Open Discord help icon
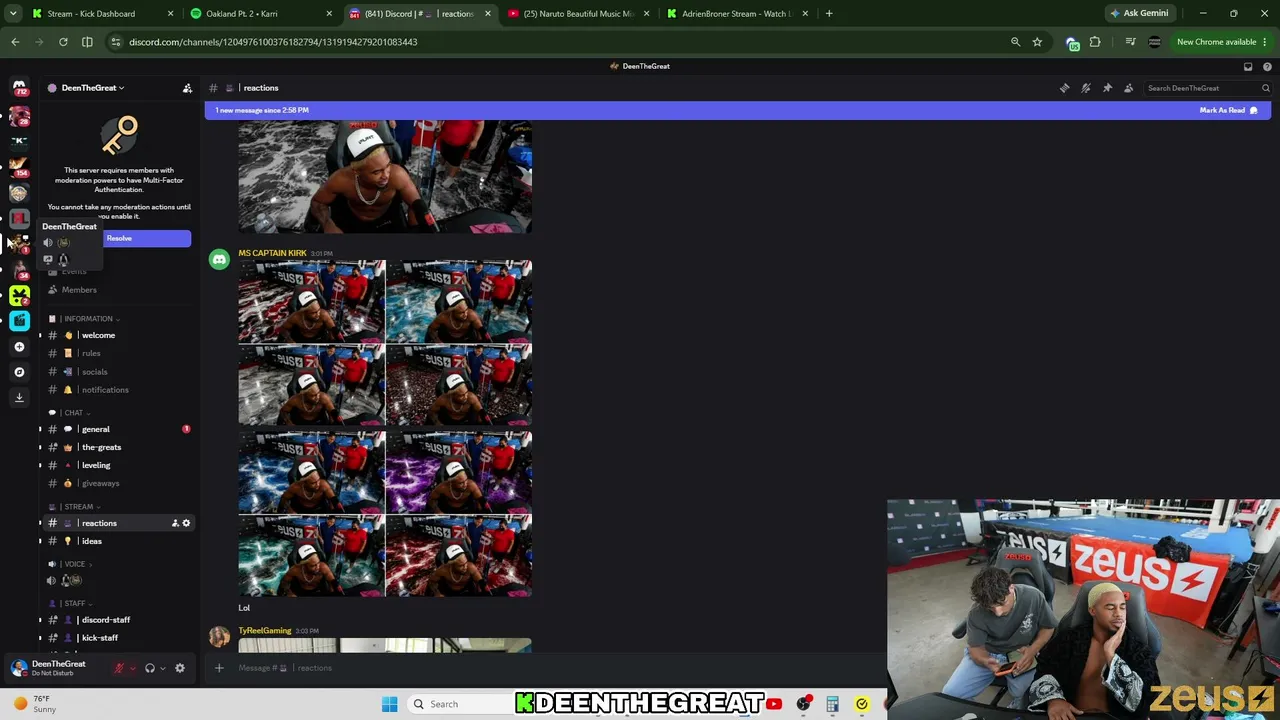 tap(1267, 66)
